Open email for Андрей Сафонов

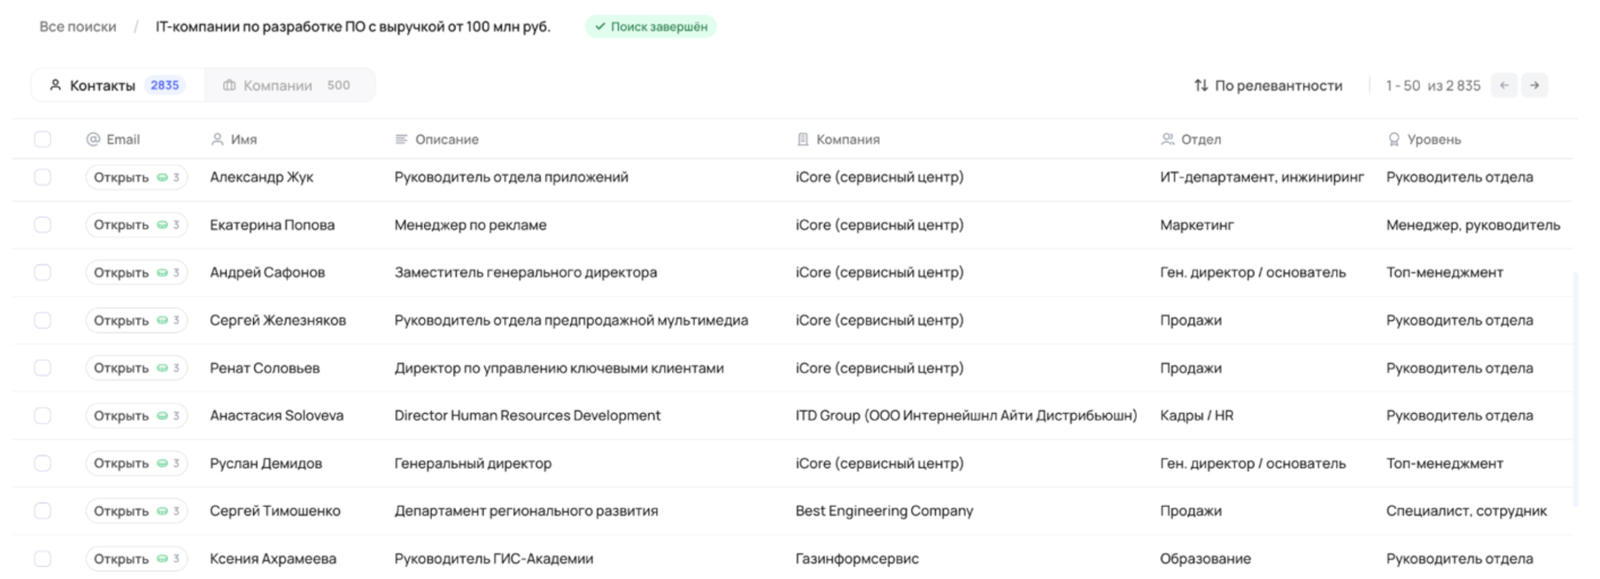tap(136, 272)
